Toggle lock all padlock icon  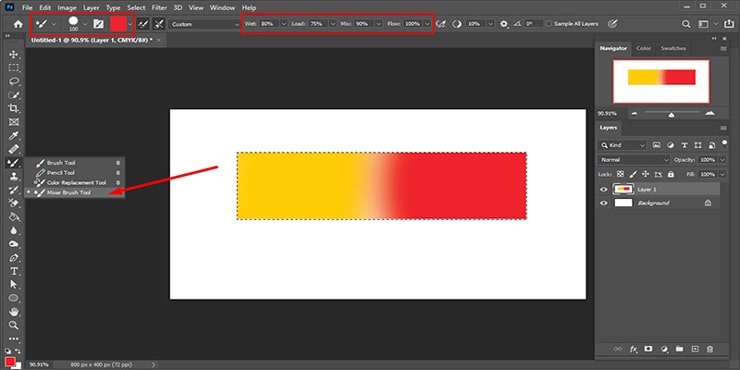pyautogui.click(x=671, y=174)
